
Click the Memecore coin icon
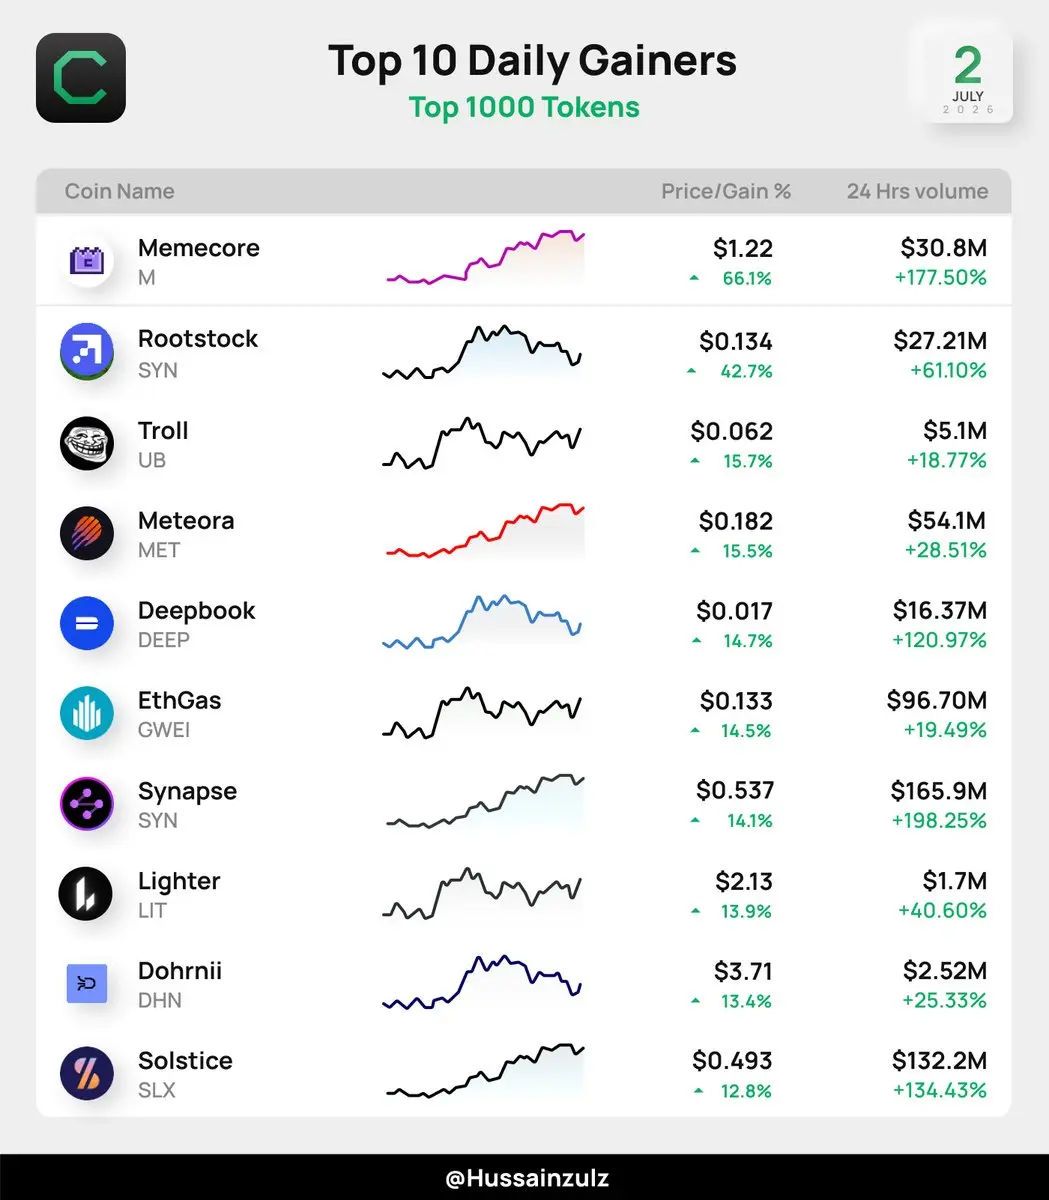click(87, 261)
